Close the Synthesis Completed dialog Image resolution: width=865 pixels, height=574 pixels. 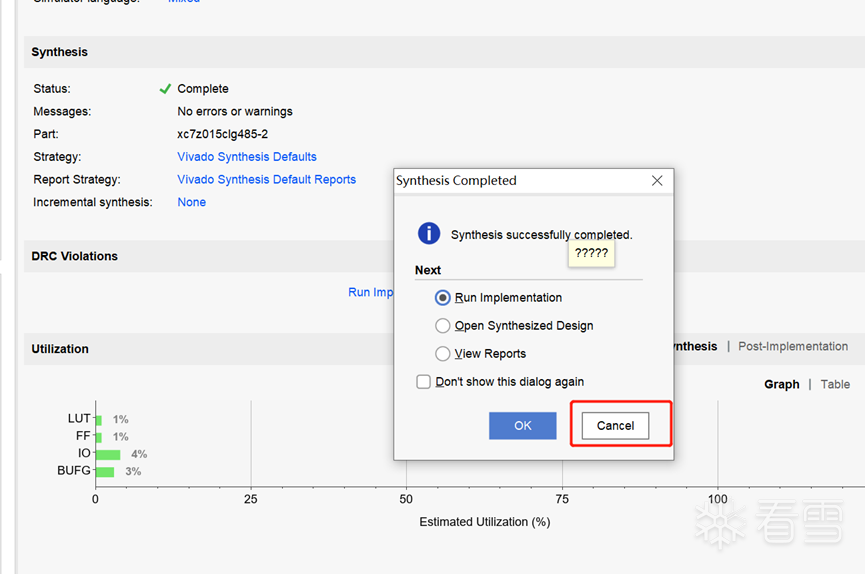[657, 181]
